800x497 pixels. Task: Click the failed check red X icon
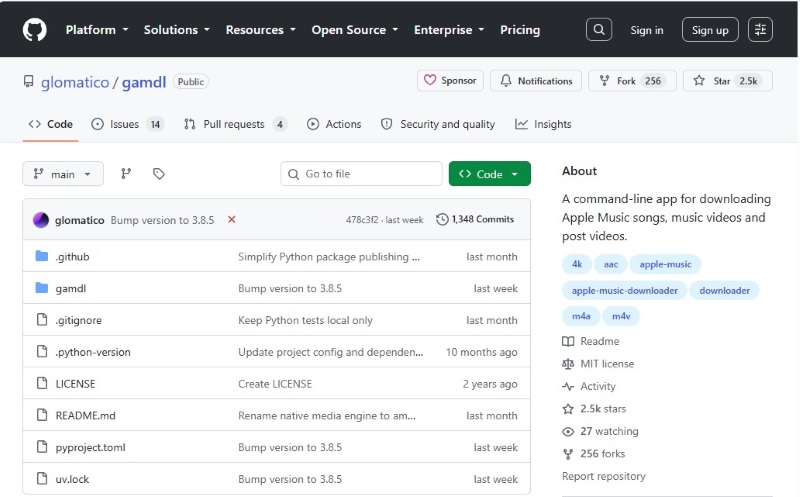[232, 219]
